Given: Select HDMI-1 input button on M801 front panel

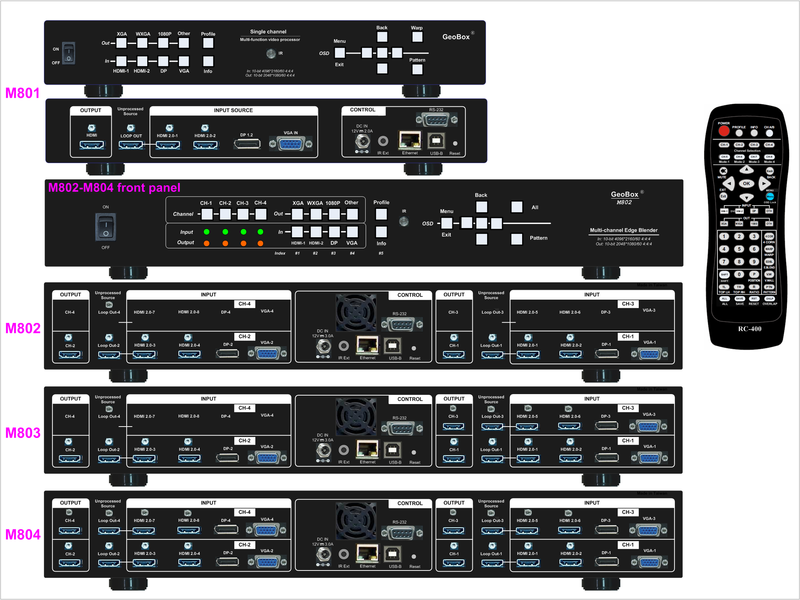Looking at the screenshot, I should click(x=121, y=61).
